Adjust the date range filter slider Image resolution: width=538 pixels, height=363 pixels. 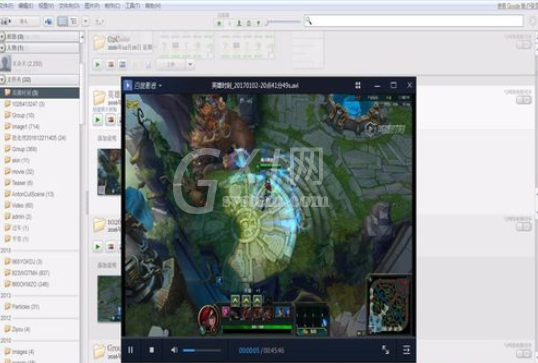pyautogui.click(x=284, y=22)
